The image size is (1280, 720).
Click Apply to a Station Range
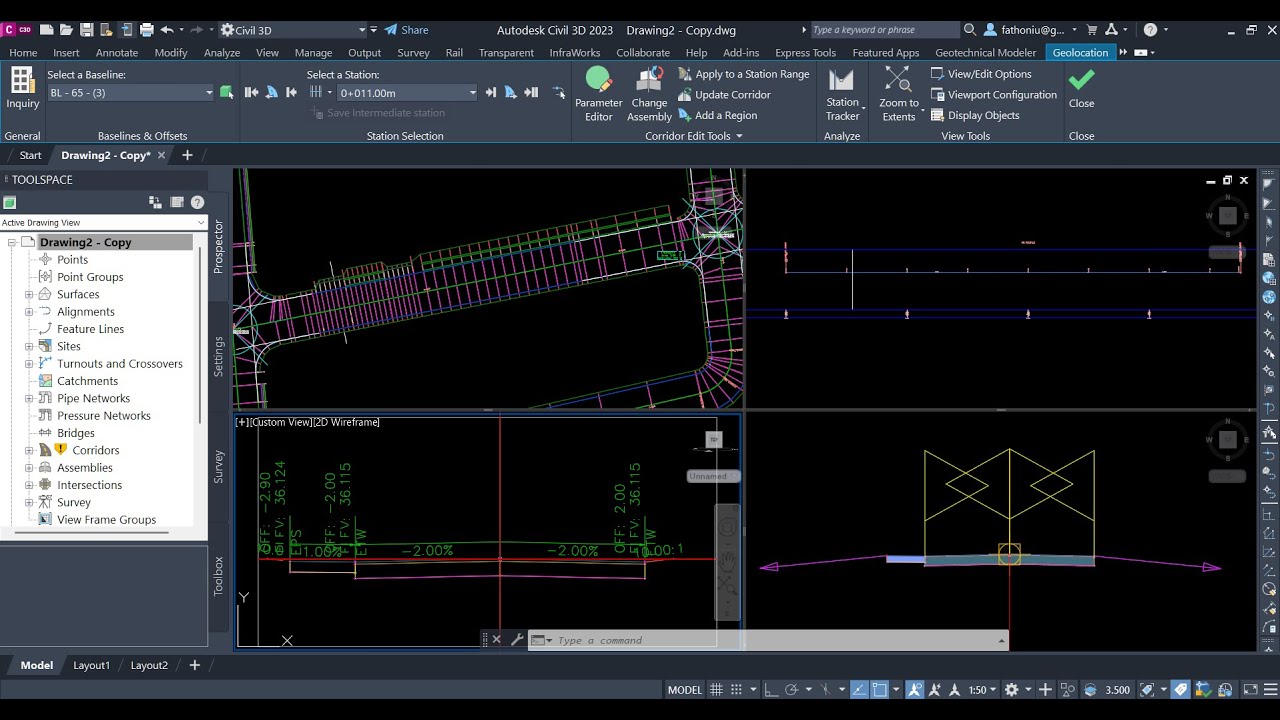[x=743, y=74]
